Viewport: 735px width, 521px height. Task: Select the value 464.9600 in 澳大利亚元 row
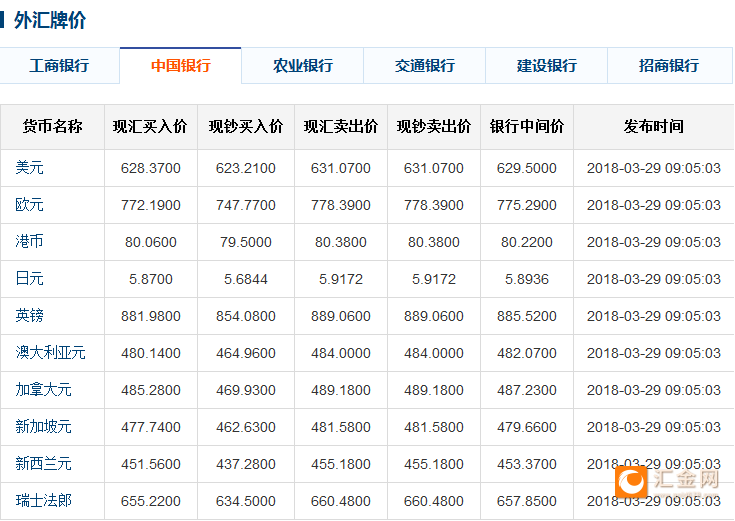click(x=246, y=354)
